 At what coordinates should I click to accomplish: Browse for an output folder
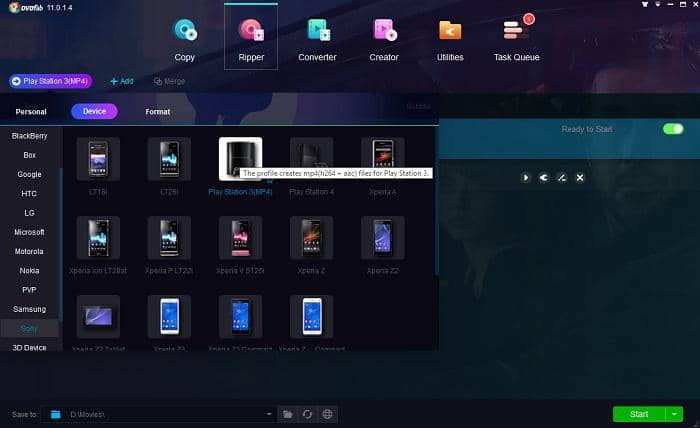click(x=288, y=415)
